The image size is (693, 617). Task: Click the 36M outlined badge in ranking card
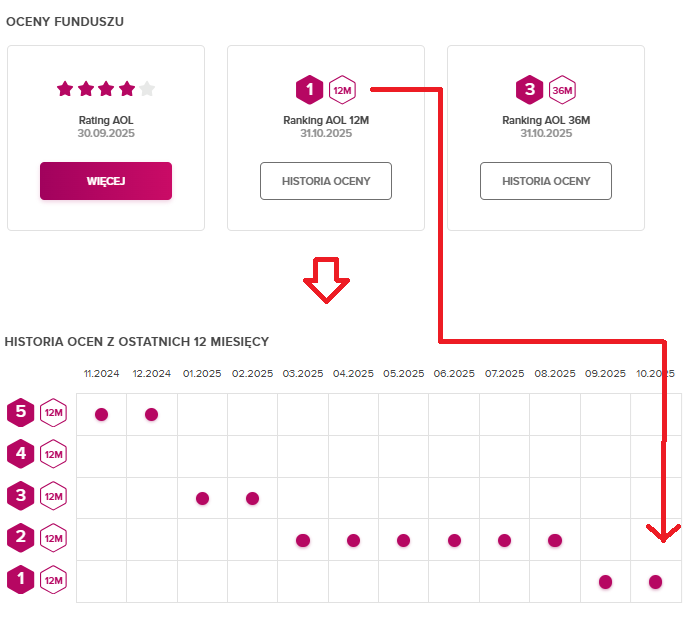(562, 90)
